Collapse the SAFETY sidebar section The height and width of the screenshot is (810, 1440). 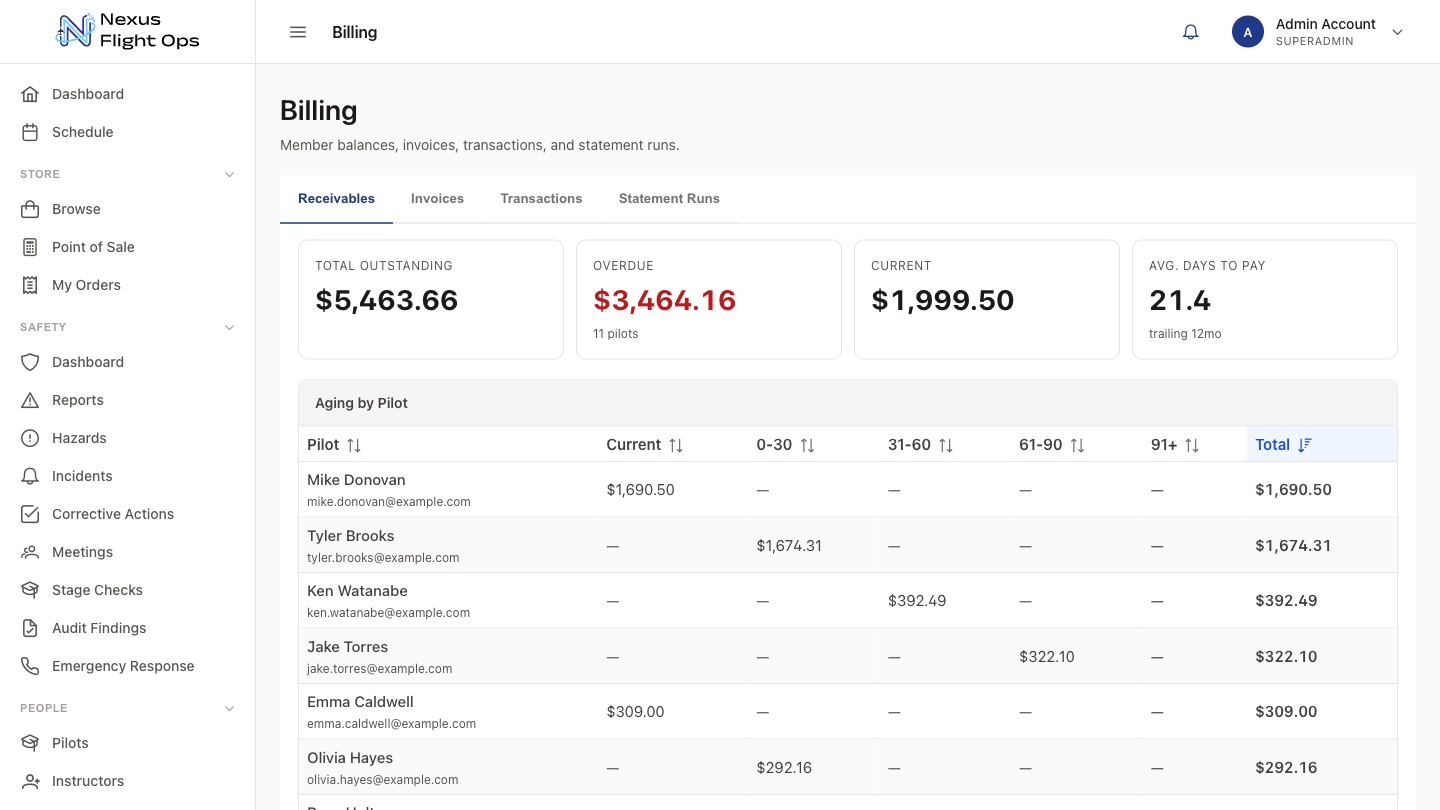[x=229, y=327]
